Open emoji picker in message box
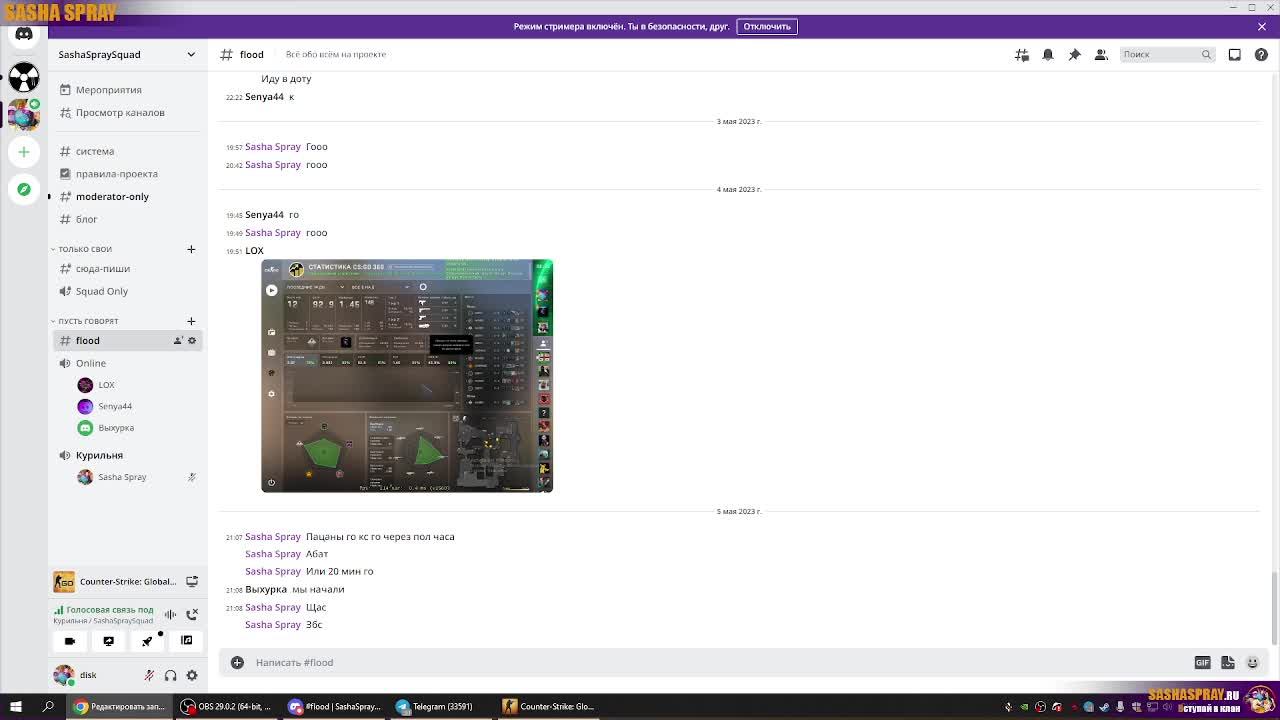The height and width of the screenshot is (720, 1280). click(1252, 662)
